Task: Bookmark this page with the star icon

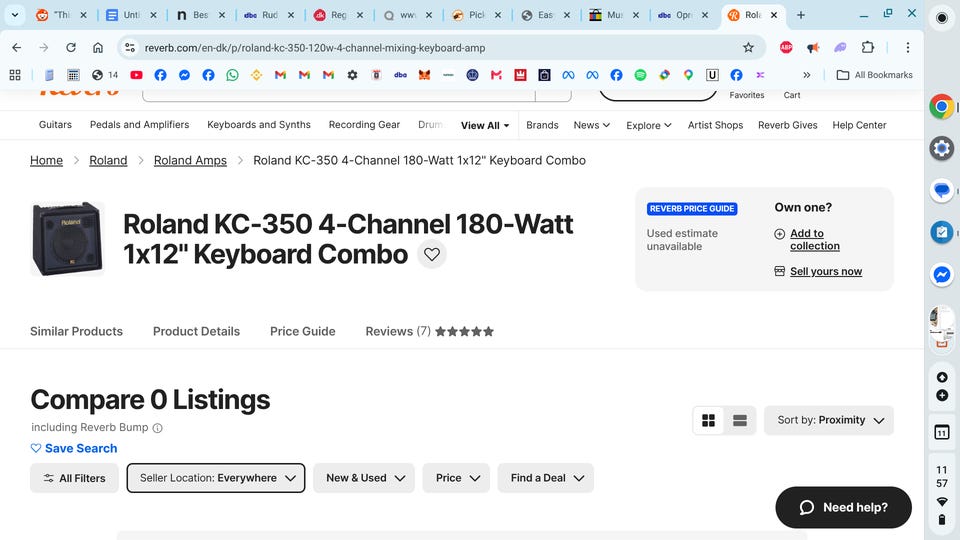Action: pyautogui.click(x=748, y=47)
